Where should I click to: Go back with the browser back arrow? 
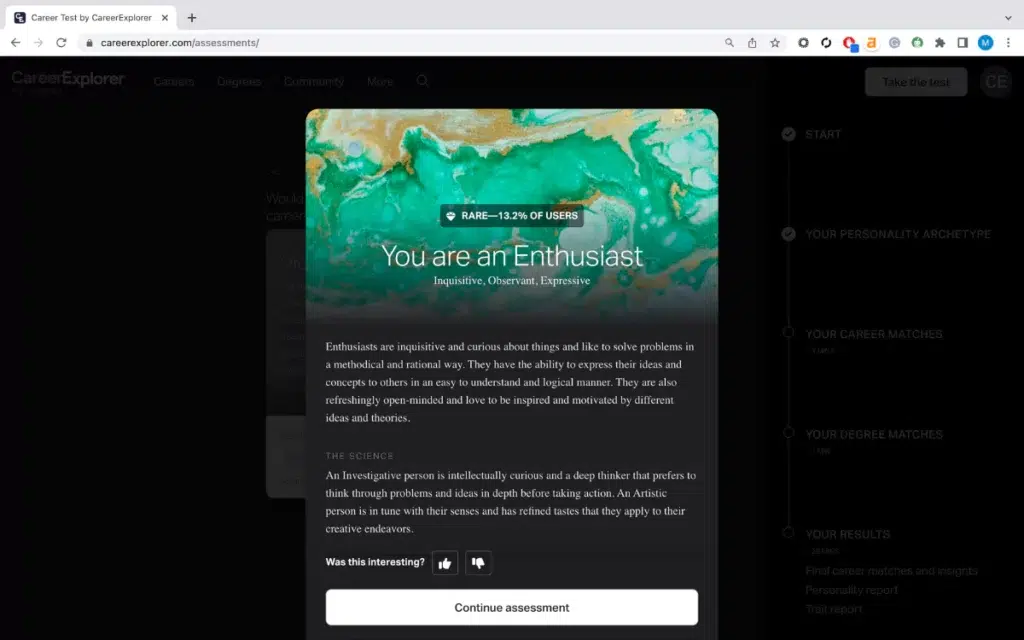coord(16,42)
